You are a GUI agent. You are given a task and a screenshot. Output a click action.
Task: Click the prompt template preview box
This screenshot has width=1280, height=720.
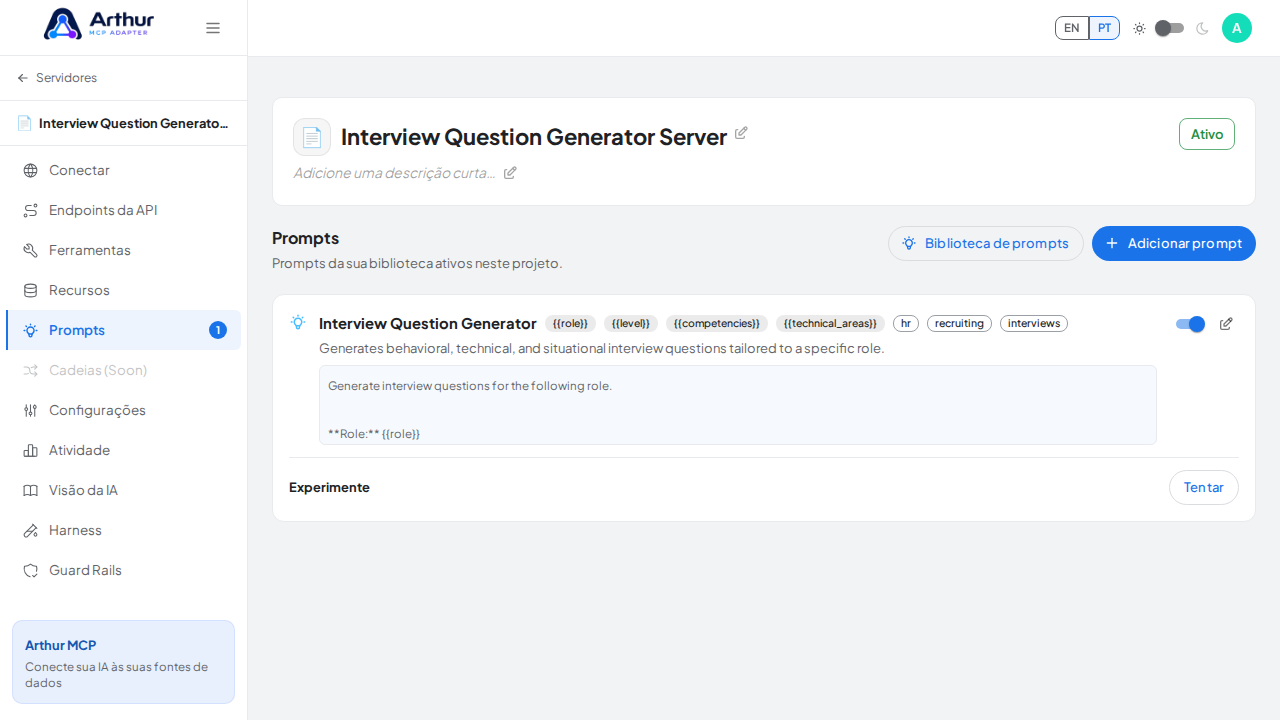pos(738,405)
